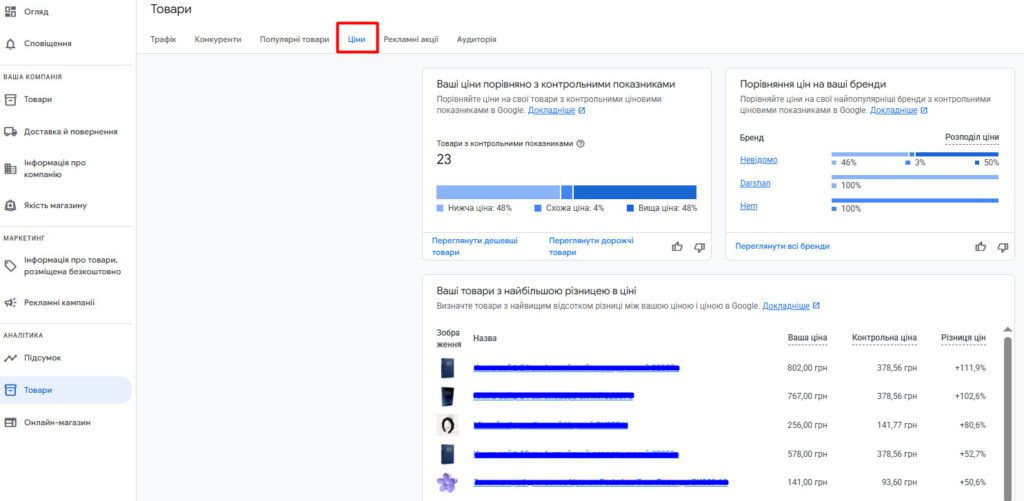Open the product link in +102,6% row
Viewport: 1024px width, 501px height.
point(553,396)
